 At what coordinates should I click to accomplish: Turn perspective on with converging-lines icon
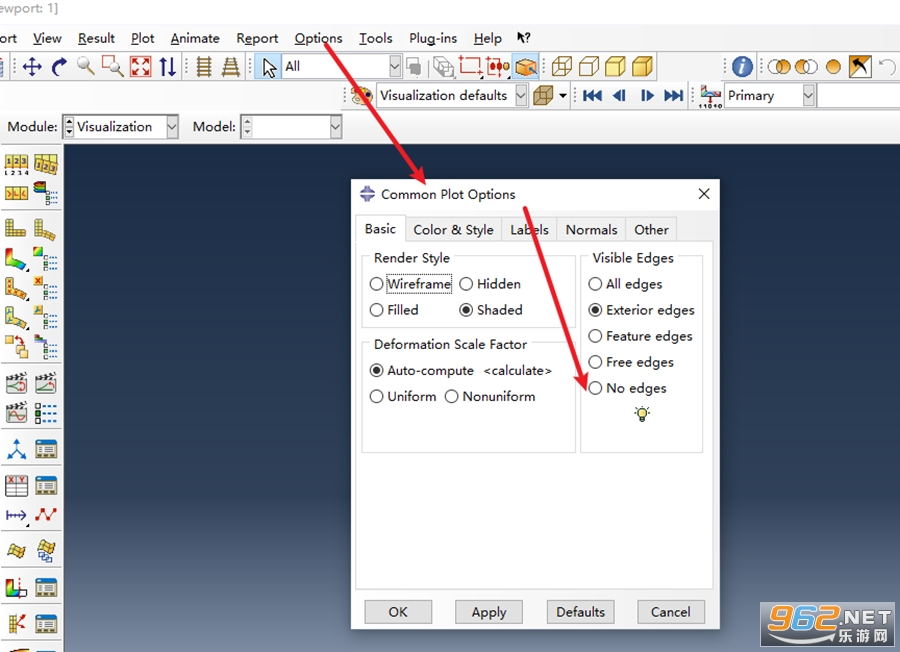coord(231,67)
